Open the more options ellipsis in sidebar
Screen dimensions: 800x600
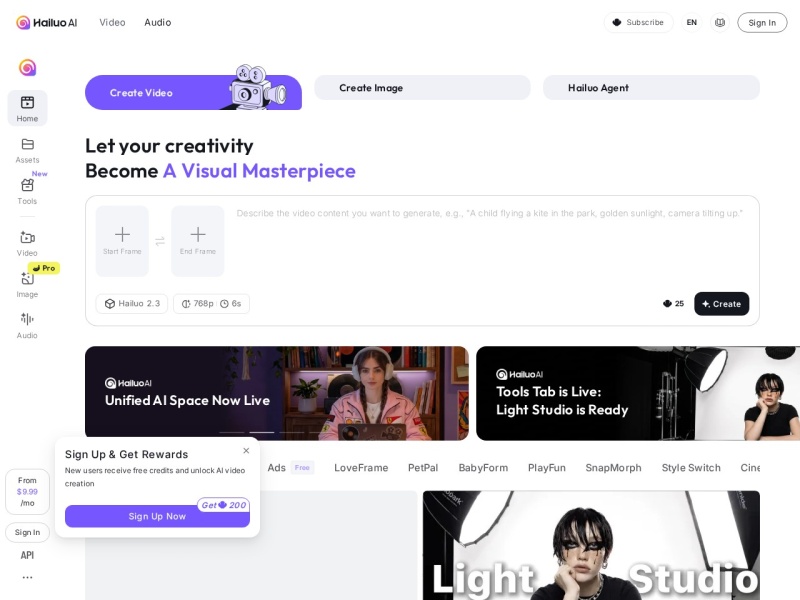28,577
